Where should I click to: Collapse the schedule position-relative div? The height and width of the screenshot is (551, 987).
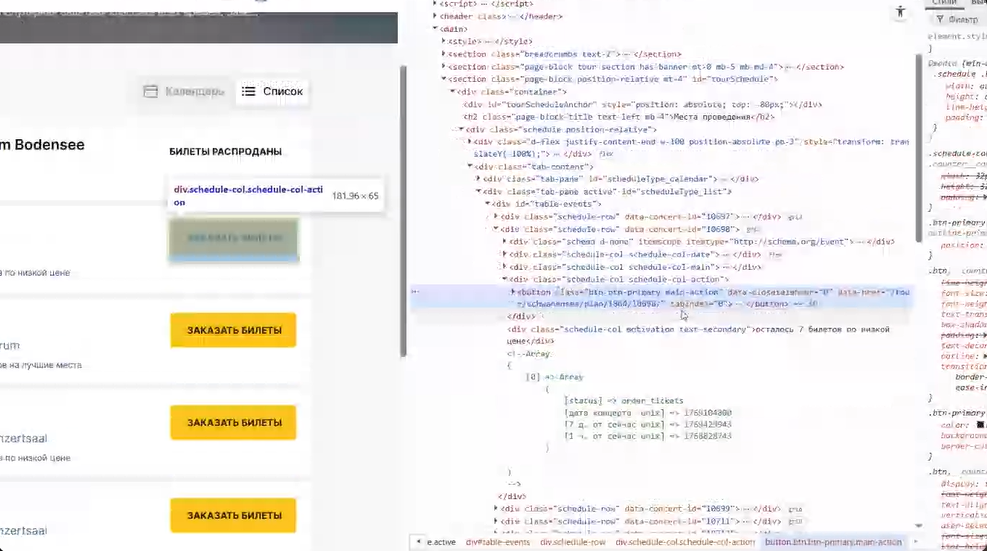tap(461, 130)
